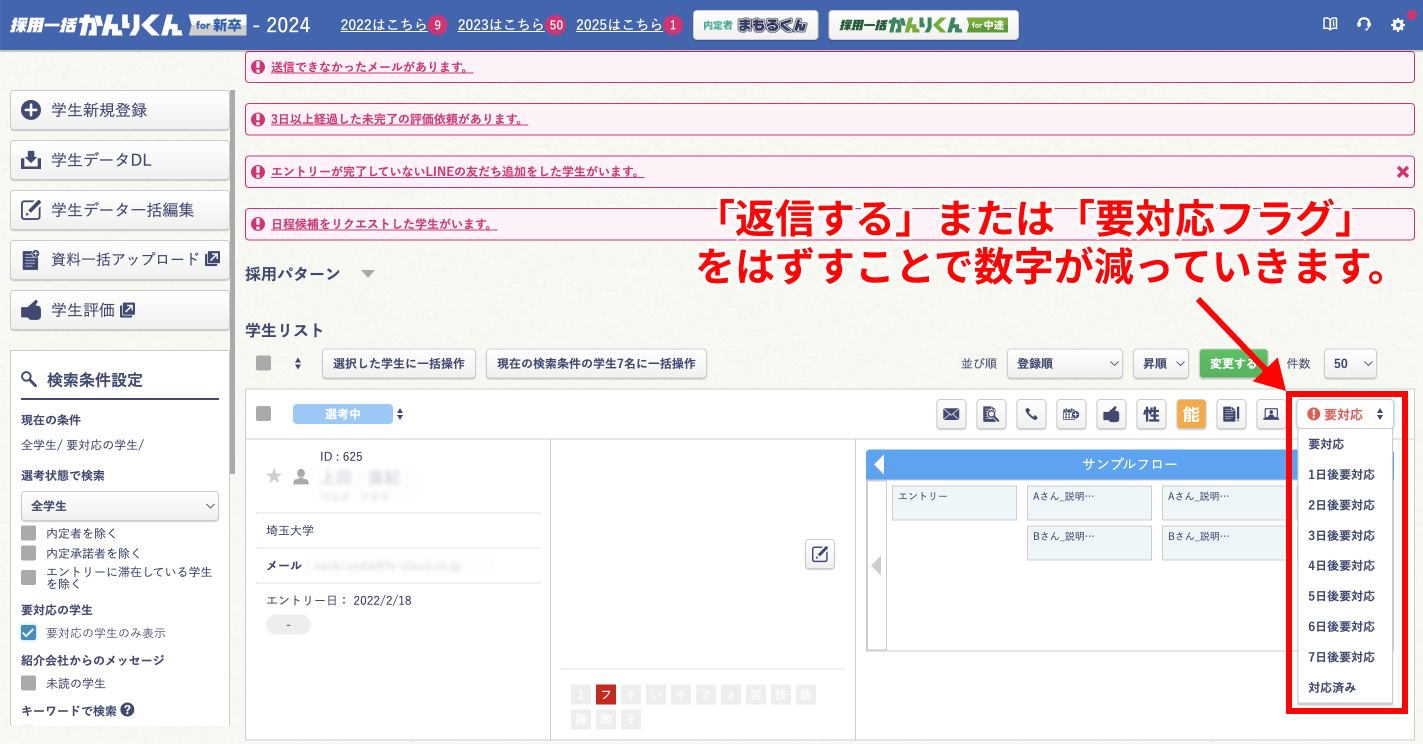This screenshot has height=744, width=1423.
Task: Open the mail envelope icon above the student list
Action: [951, 414]
